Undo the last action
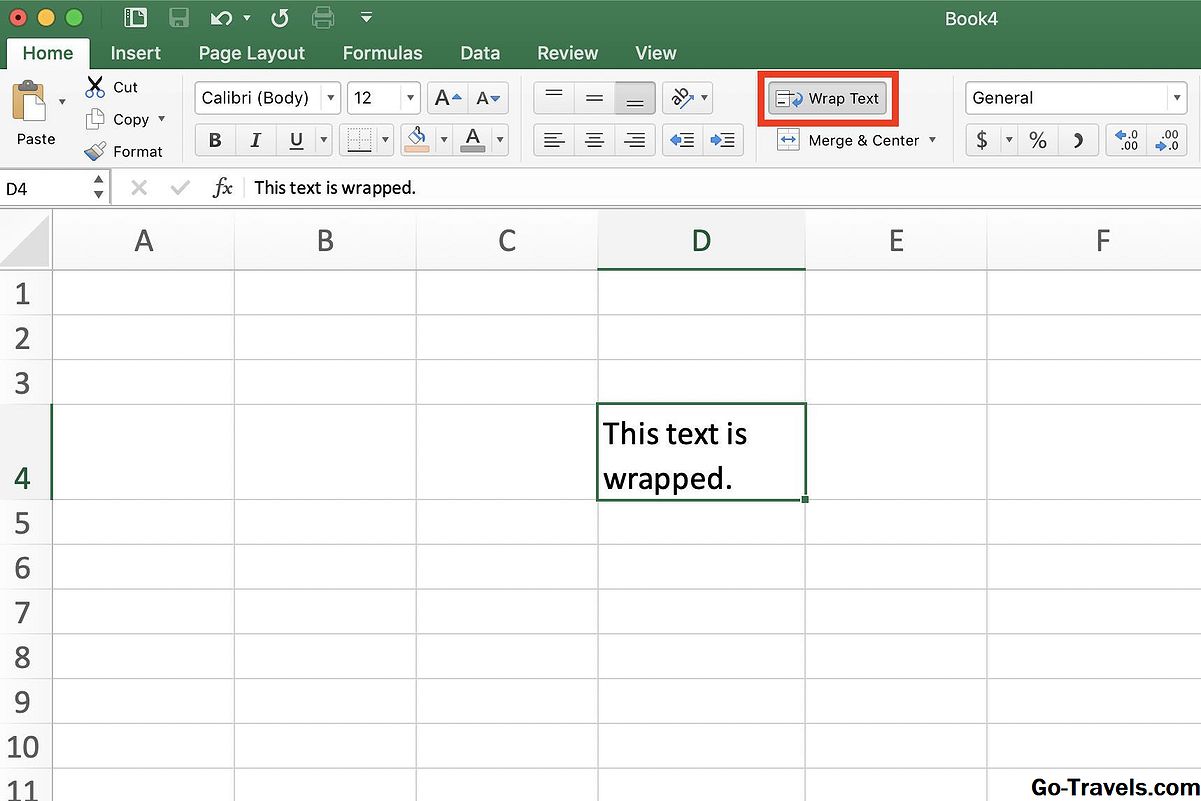This screenshot has width=1201, height=801. 222,16
